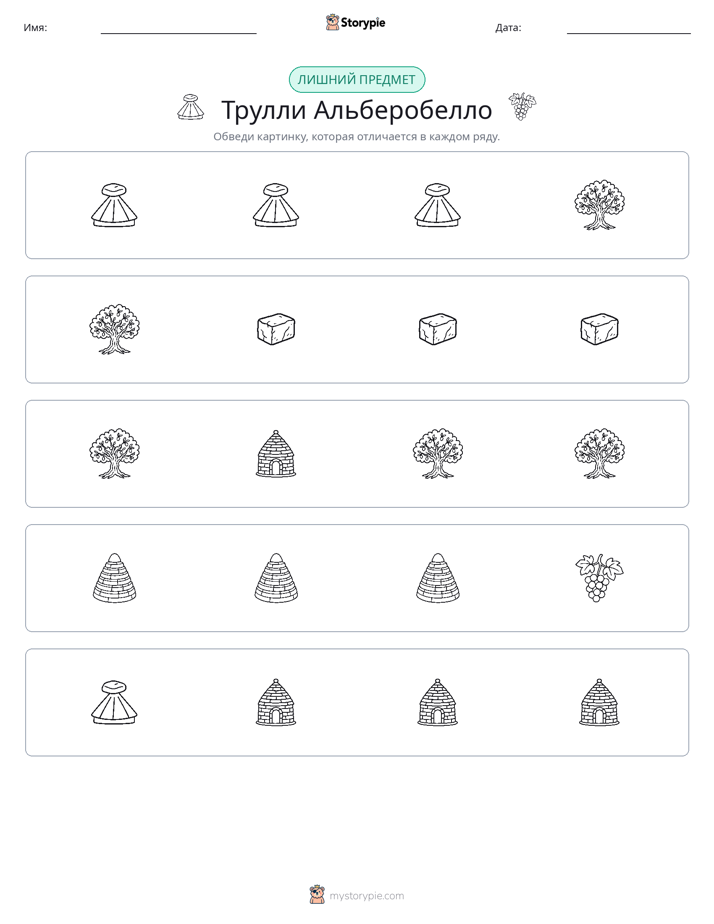Click the roof pinnacle icon beside title
Viewport: 714px width, 924px height.
click(x=190, y=107)
